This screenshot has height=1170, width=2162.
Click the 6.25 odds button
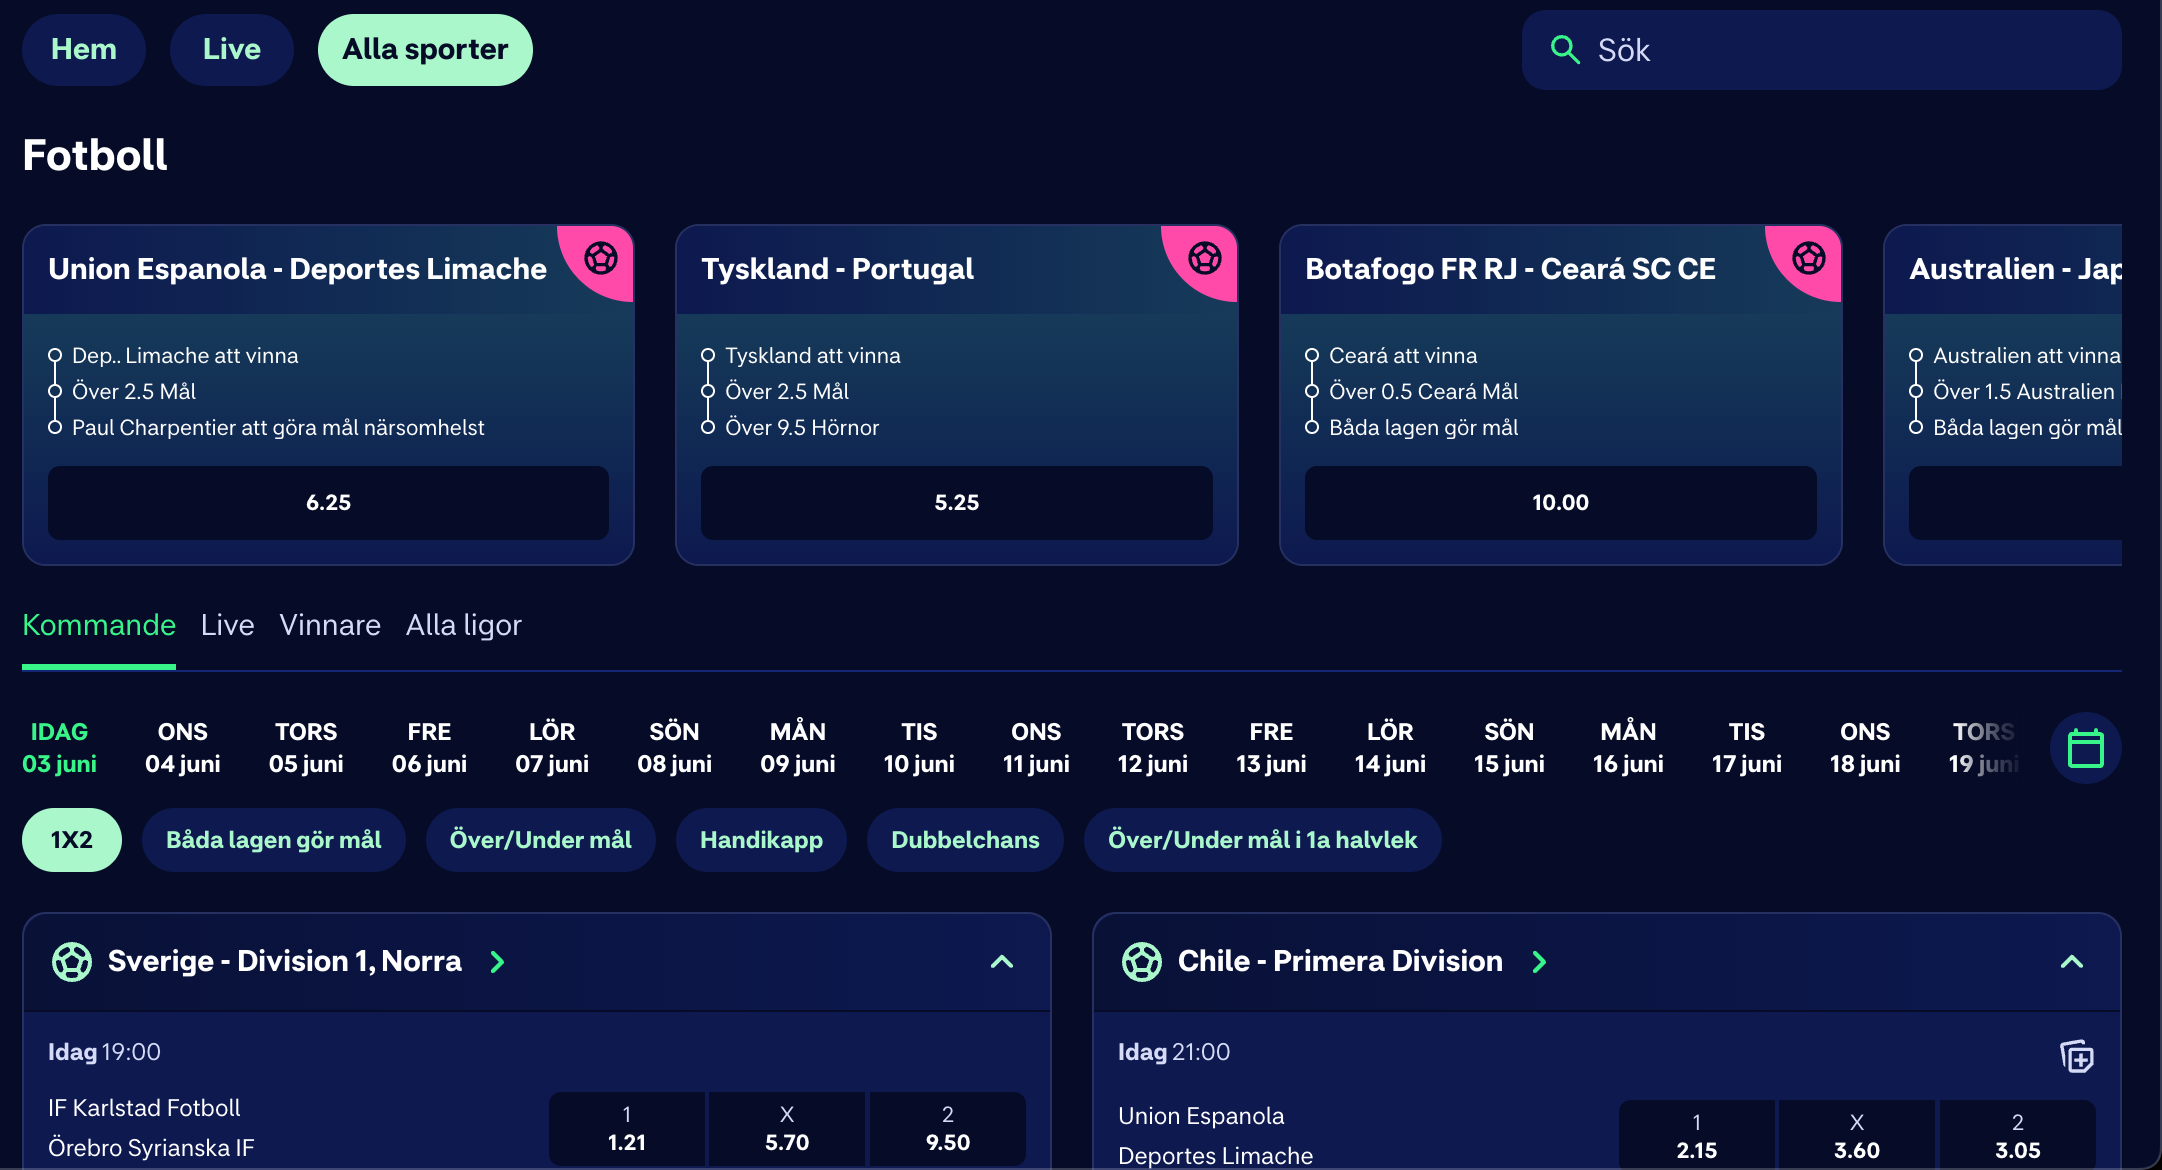pos(328,503)
